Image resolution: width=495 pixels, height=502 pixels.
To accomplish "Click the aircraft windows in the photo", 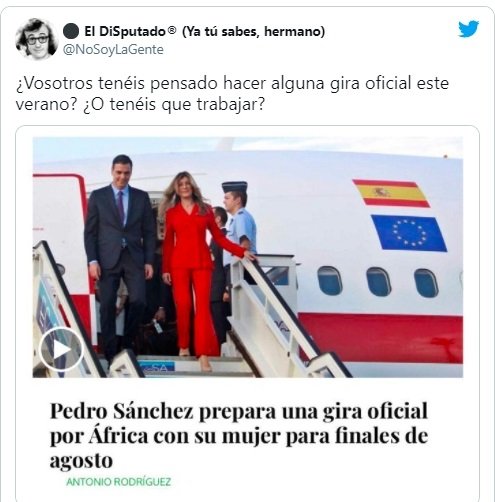I will click(x=378, y=282).
